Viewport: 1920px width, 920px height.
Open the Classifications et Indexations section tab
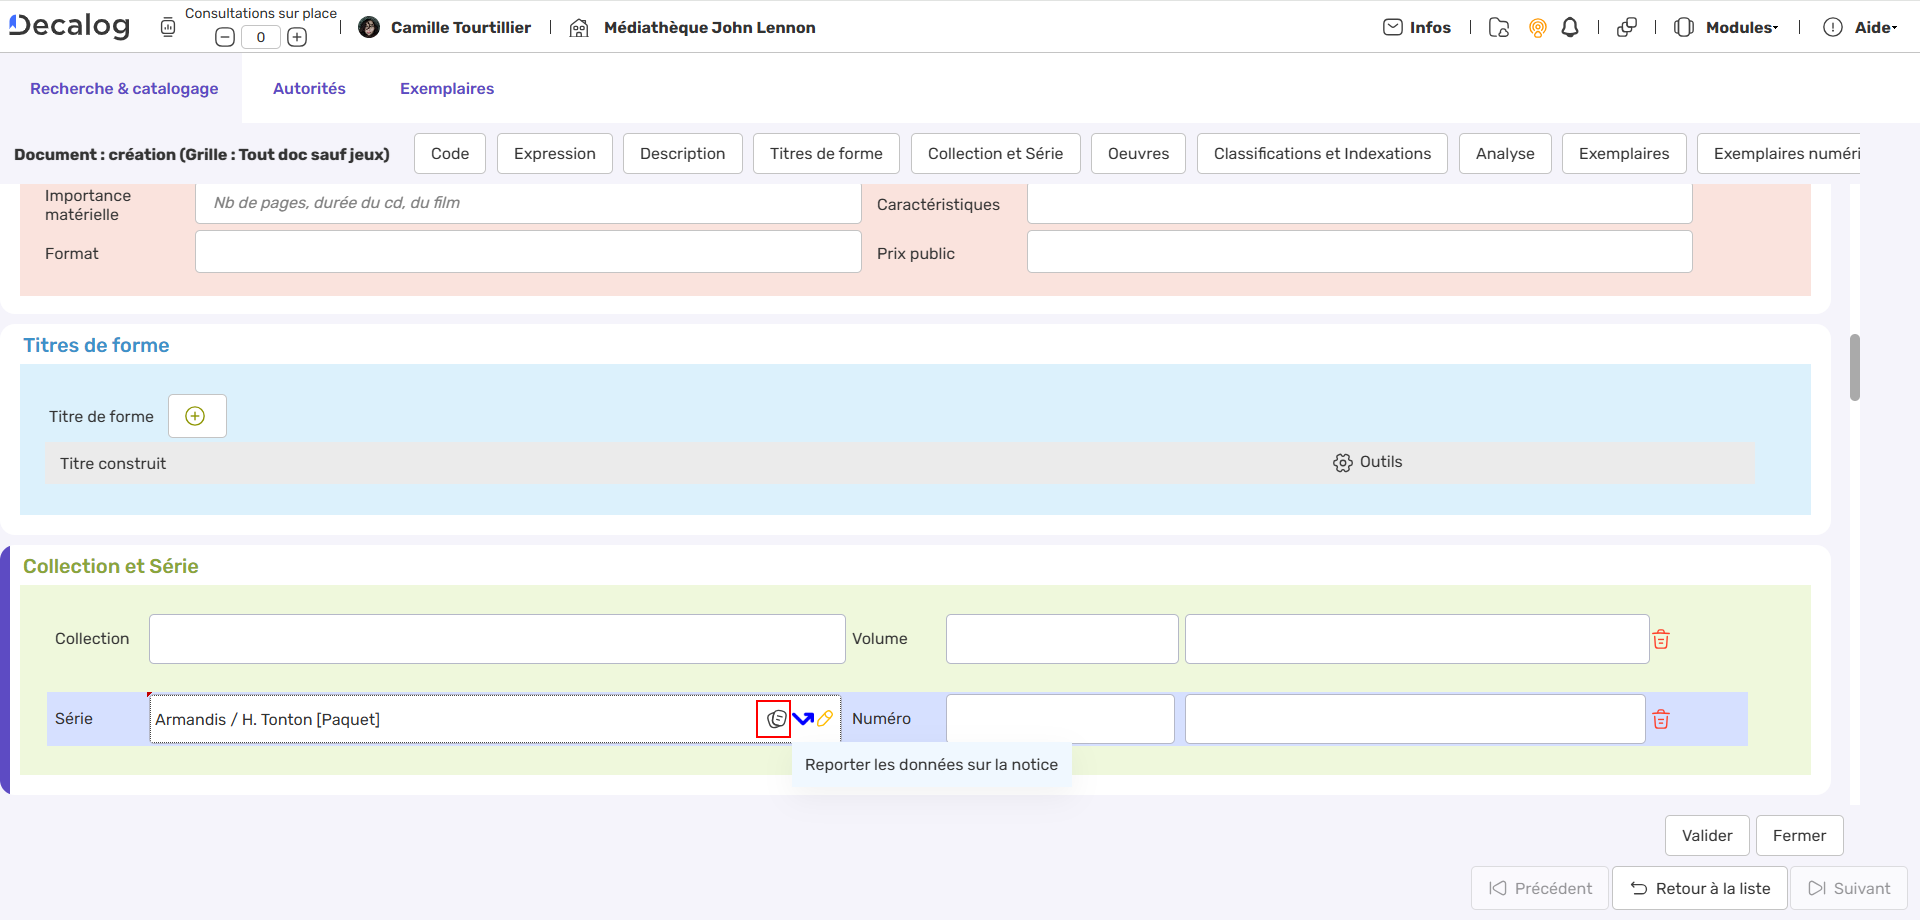point(1322,153)
